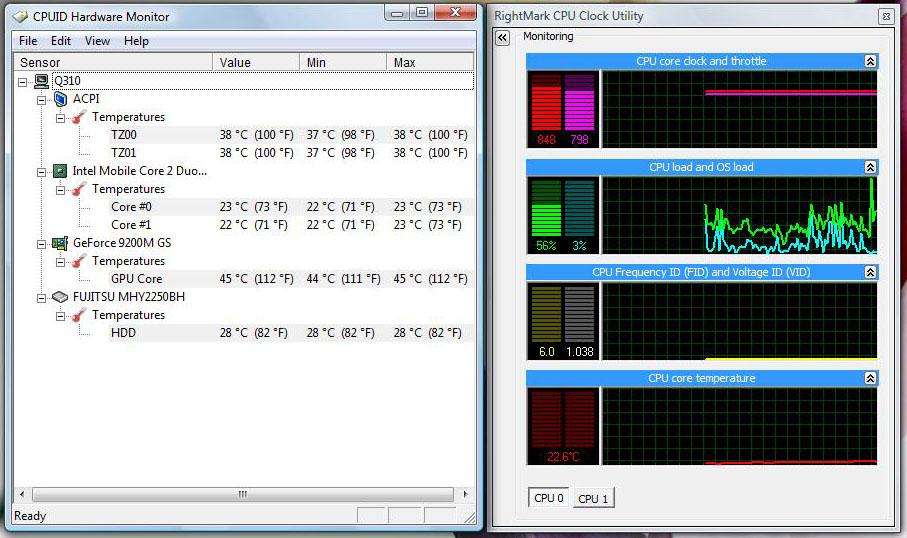Select the FUJITSU MHY2250BH label
This screenshot has height=538, width=907.
point(128,297)
